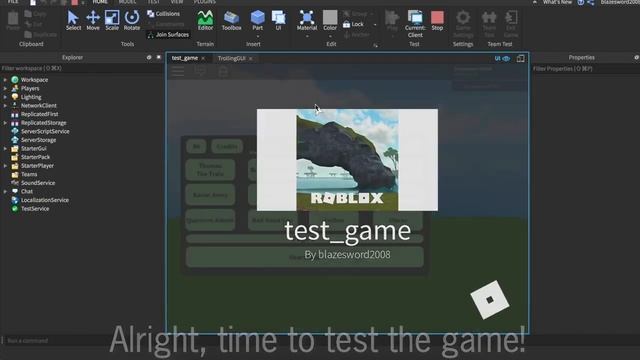
Task: Toggle Collisions in the Tools group
Action: (163, 13)
